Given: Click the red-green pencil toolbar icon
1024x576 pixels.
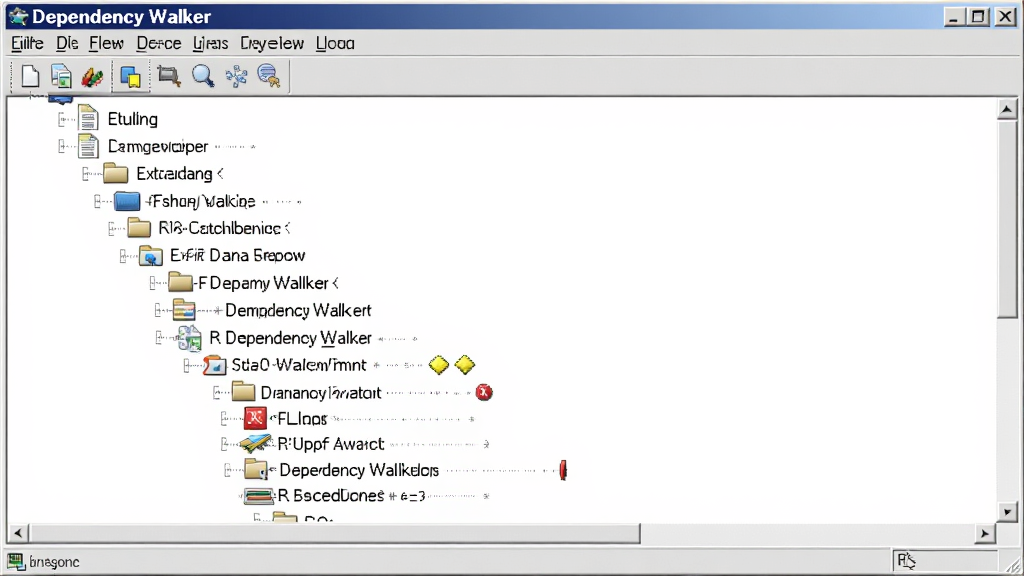Looking at the screenshot, I should click(93, 77).
